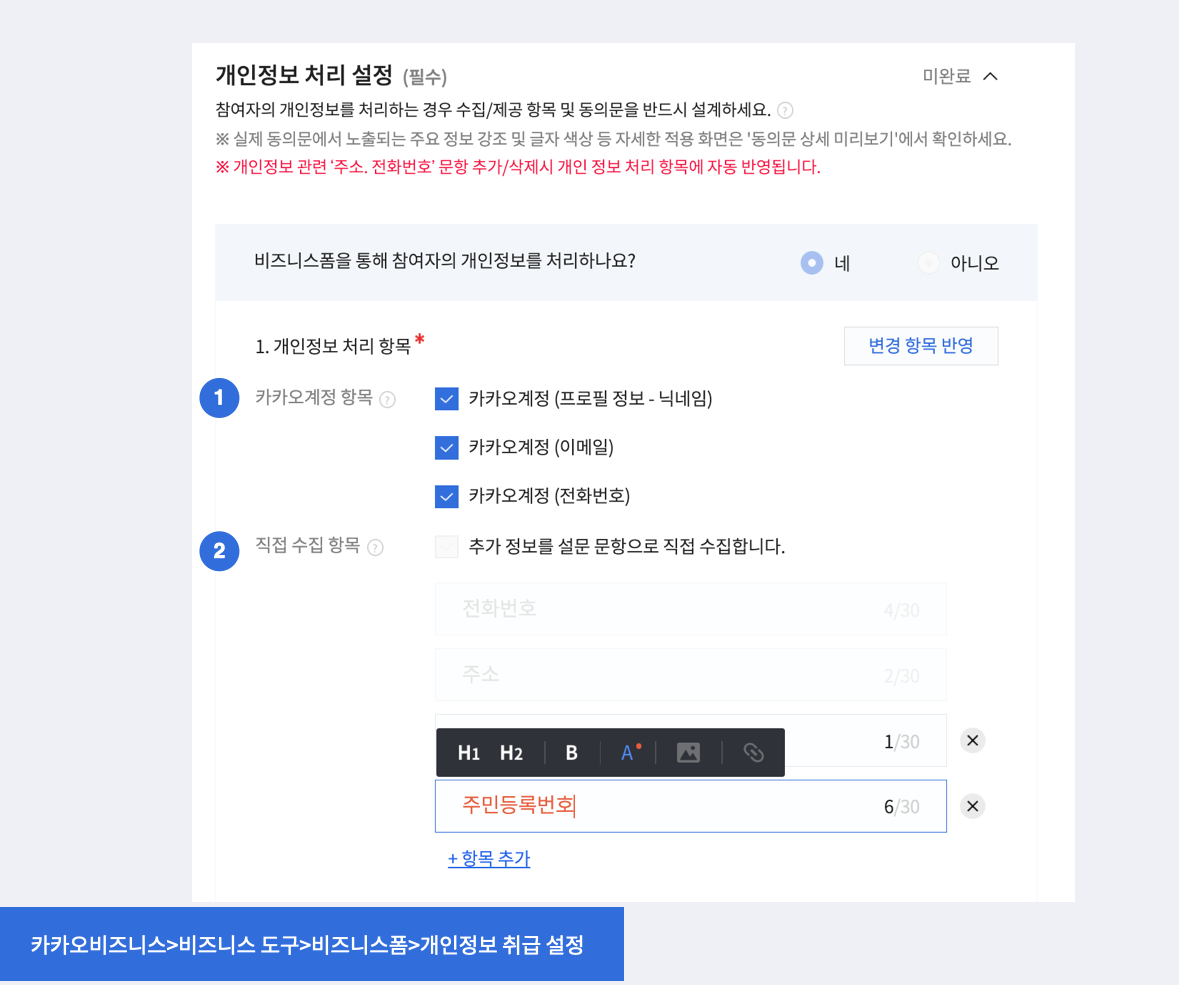1179x985 pixels.
Task: Choose the 아니오 radio option
Action: [929, 263]
